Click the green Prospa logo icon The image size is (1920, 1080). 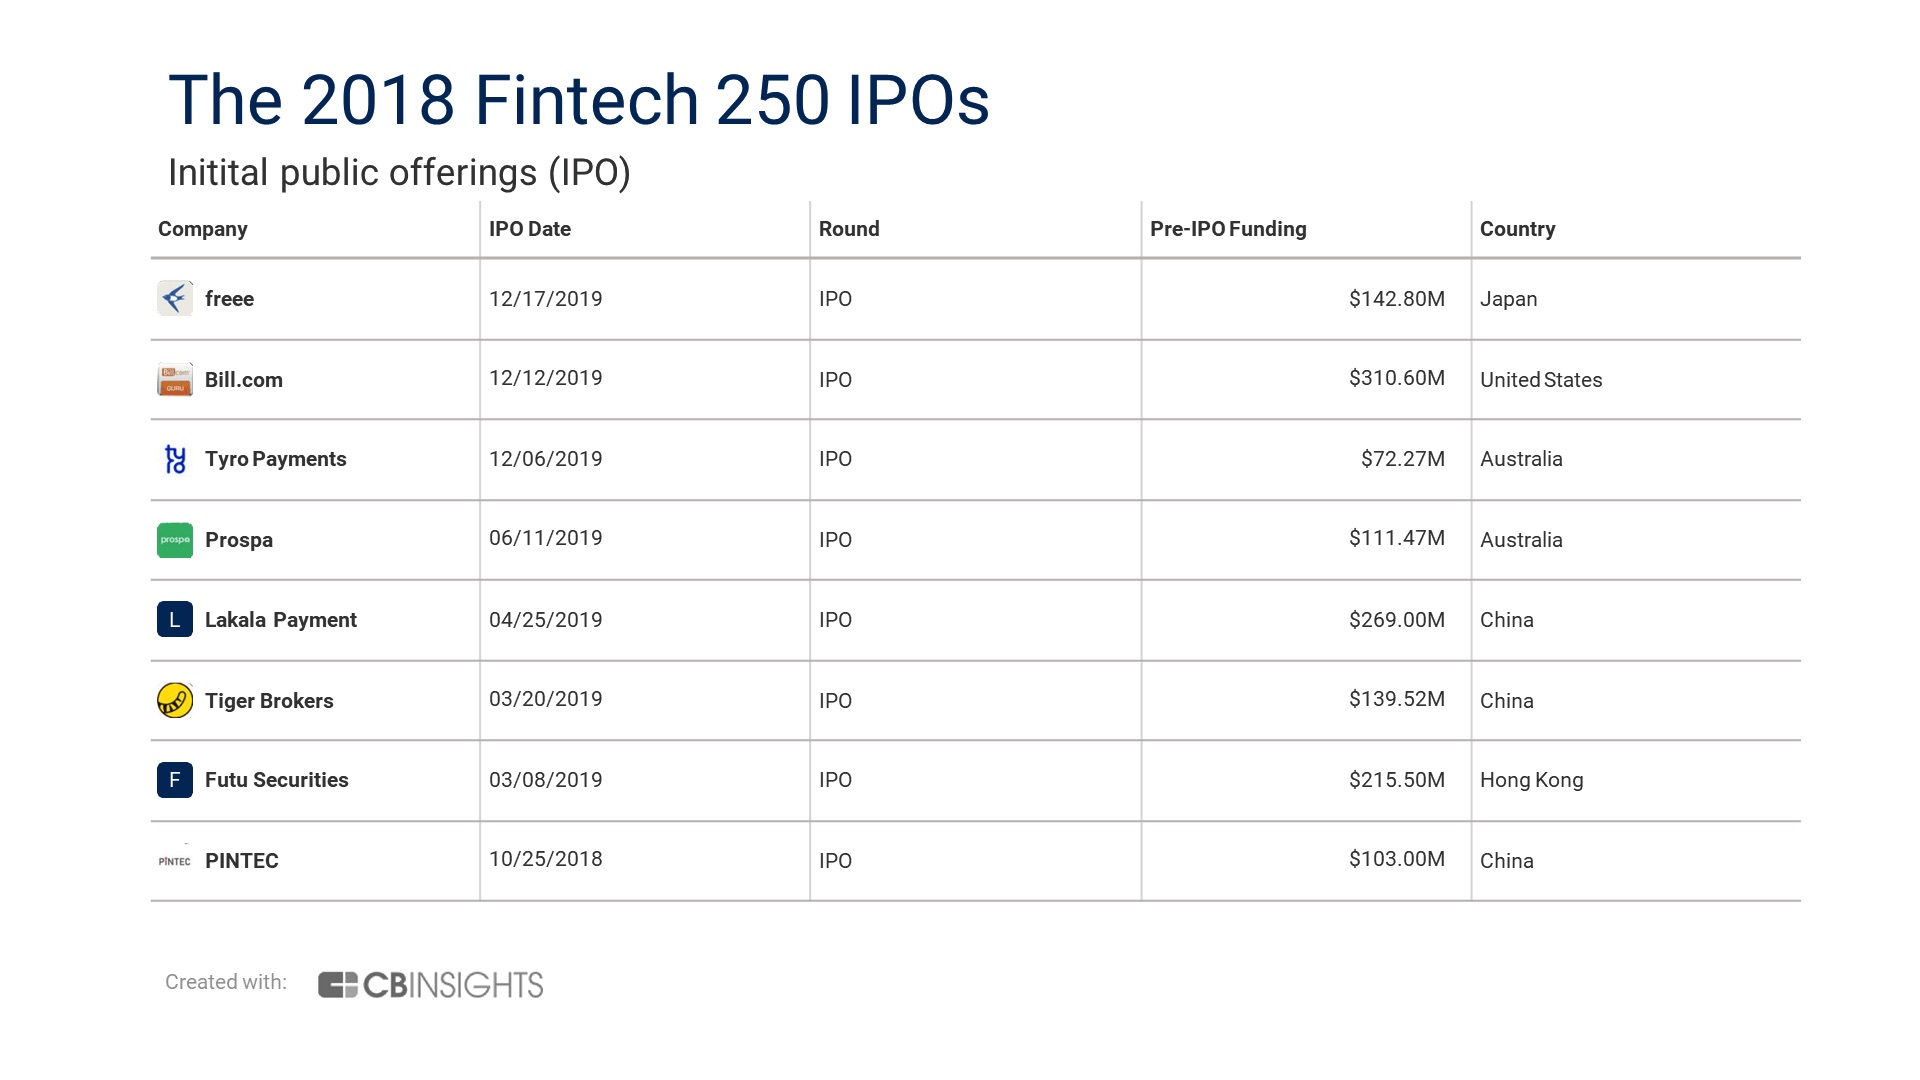175,540
